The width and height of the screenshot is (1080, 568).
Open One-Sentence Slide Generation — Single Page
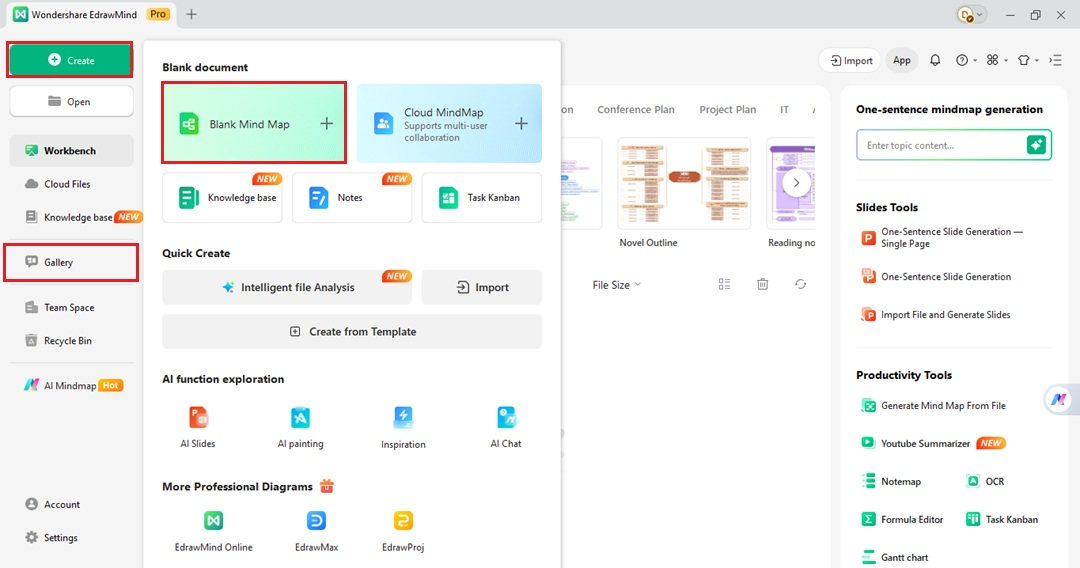942,238
